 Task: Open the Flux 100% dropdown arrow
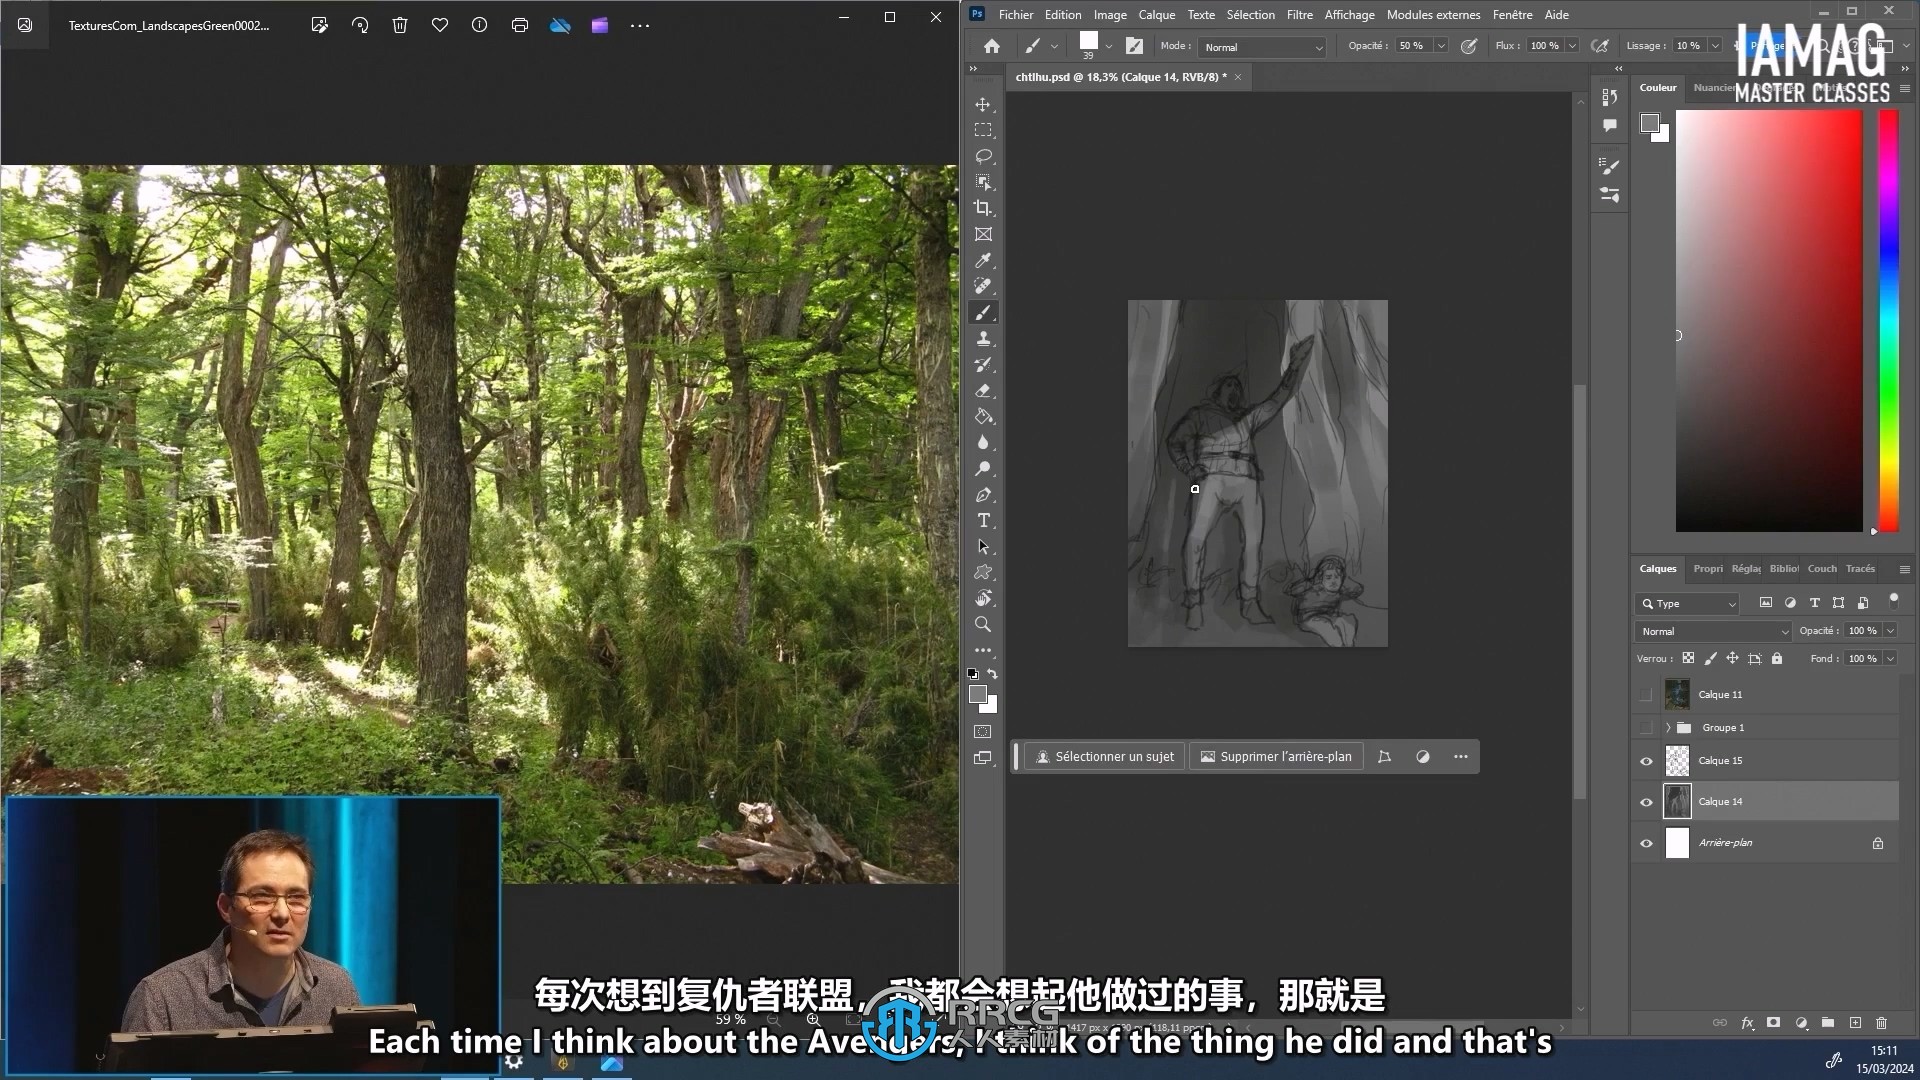(x=1572, y=46)
